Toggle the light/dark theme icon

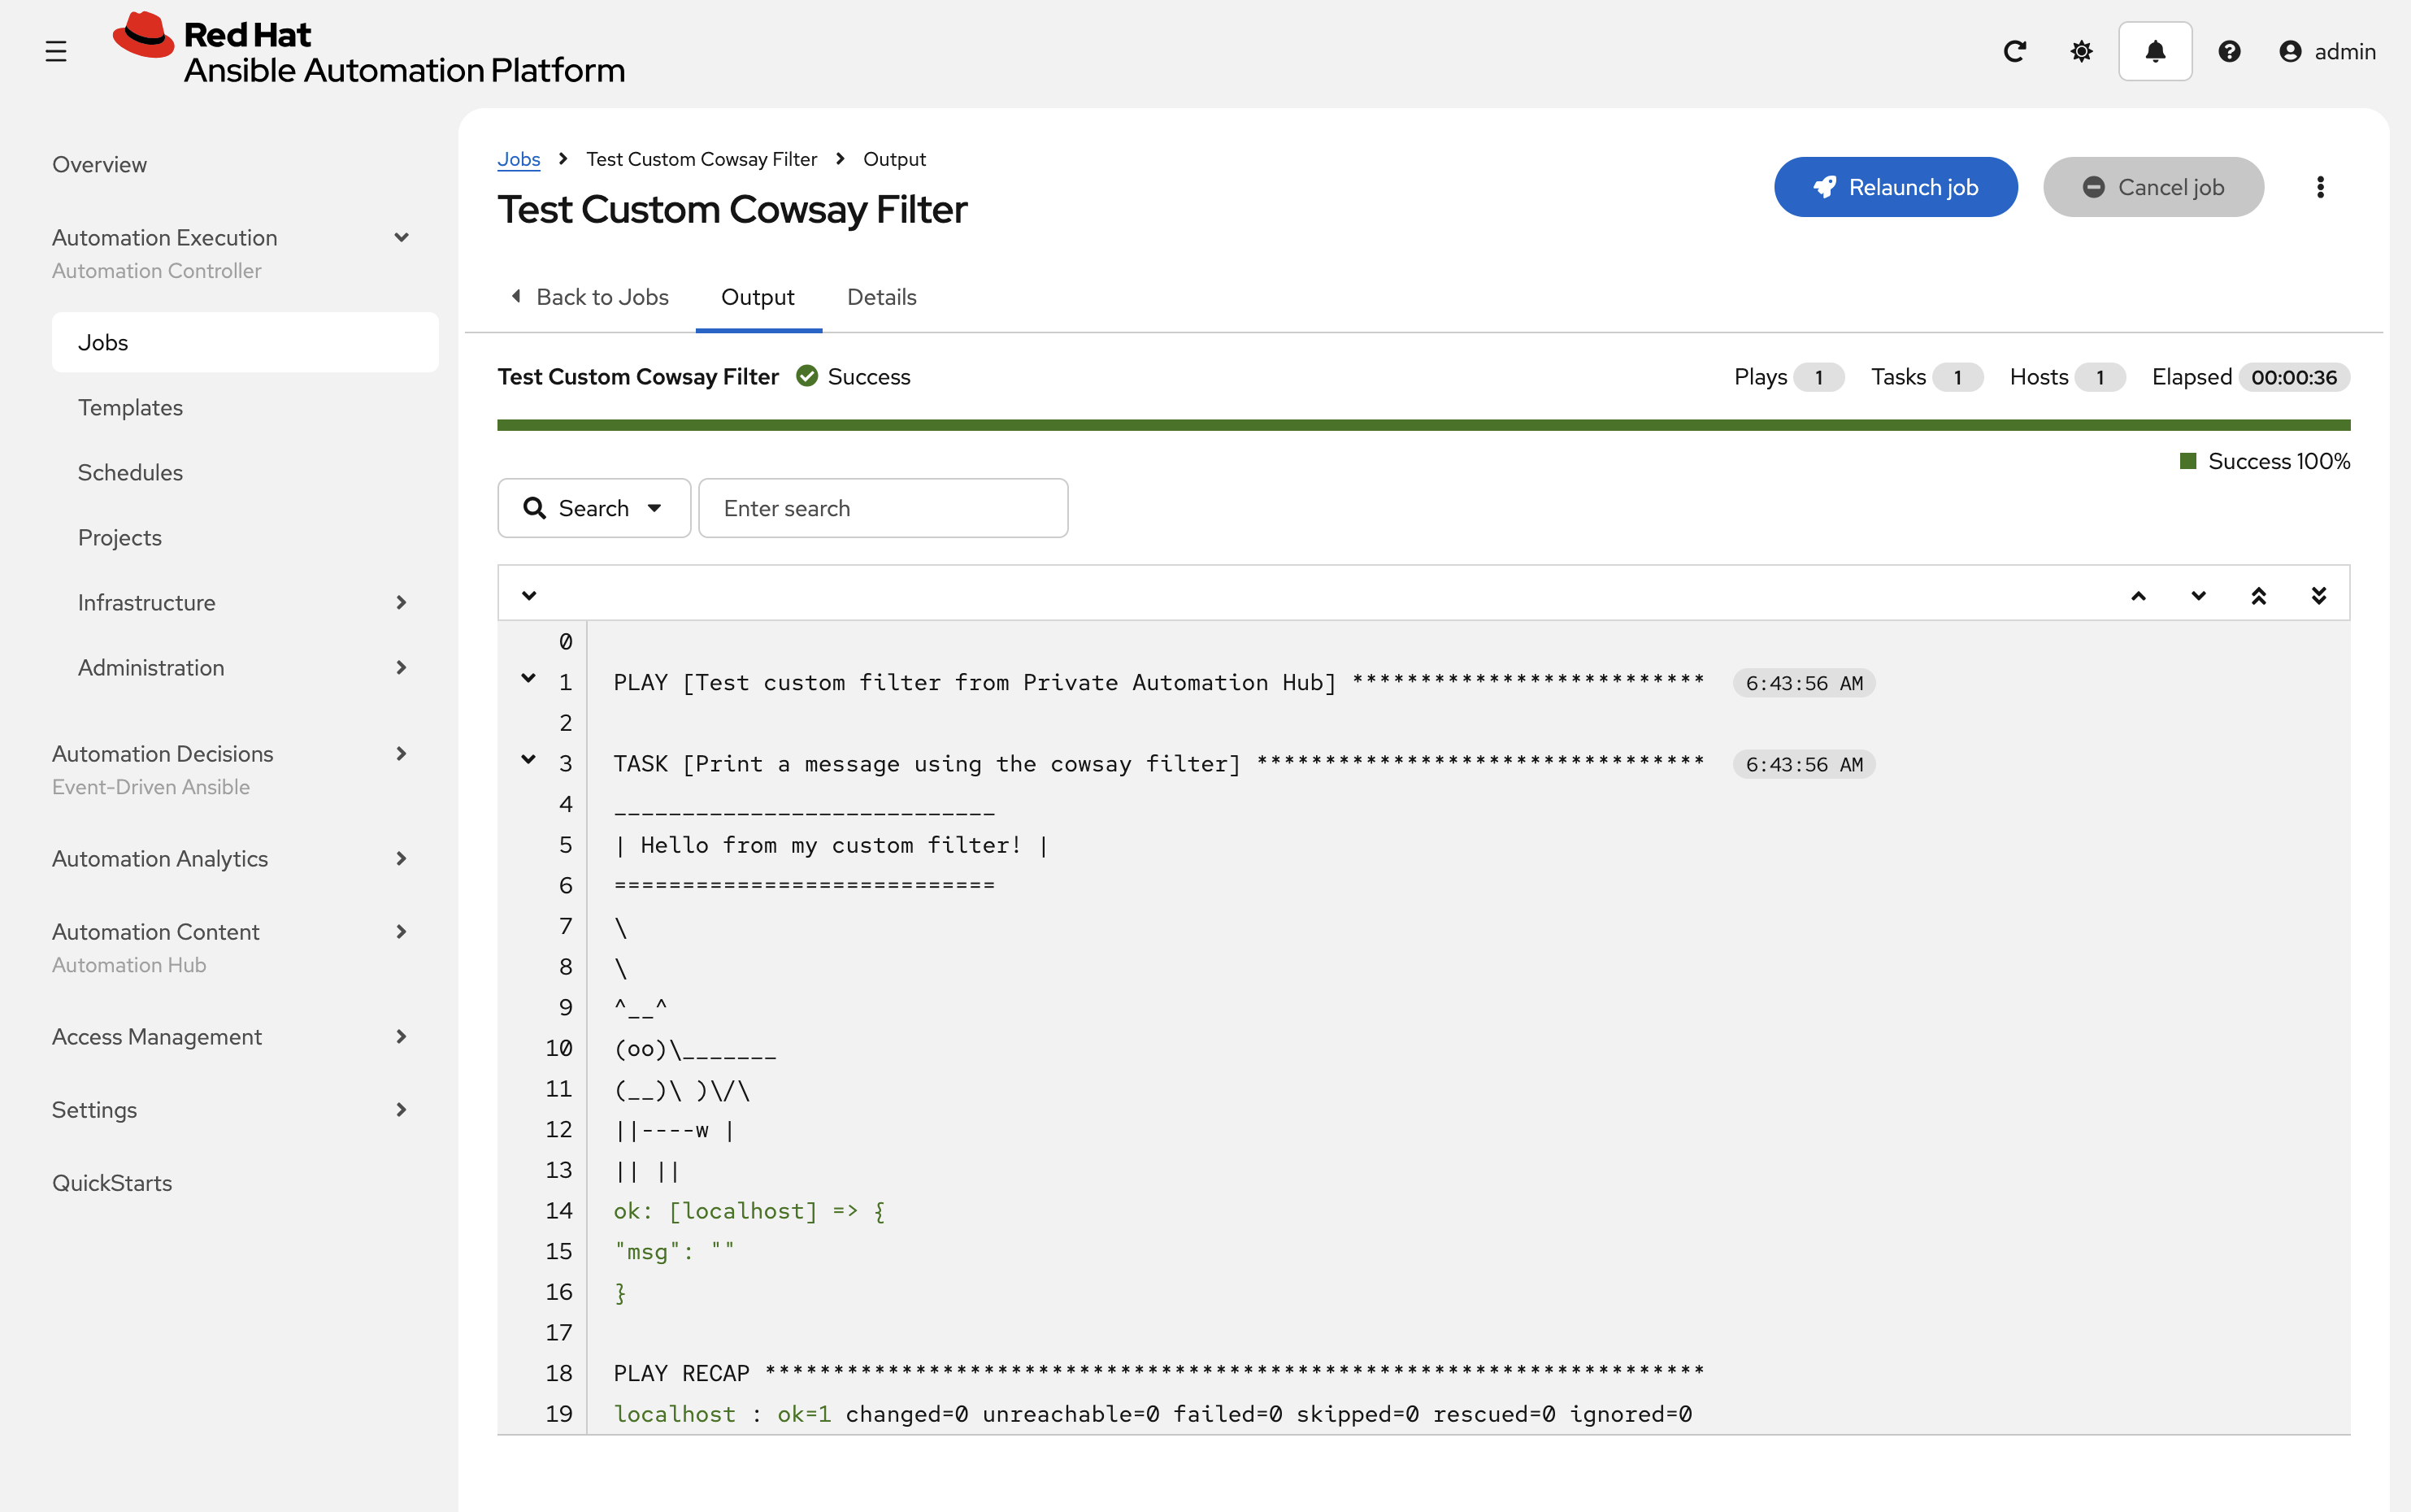pyautogui.click(x=2081, y=51)
